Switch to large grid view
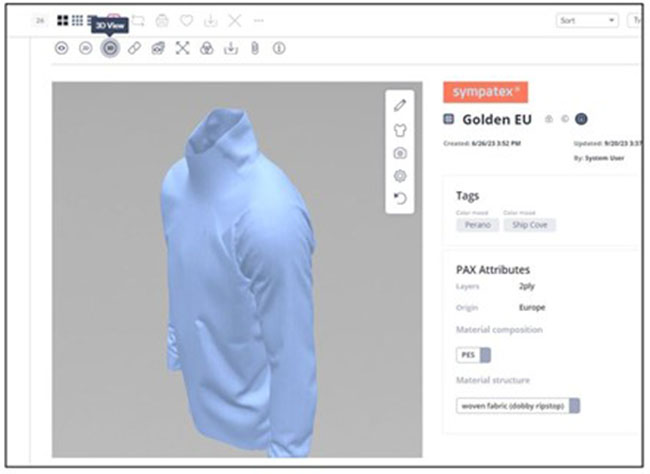650x474 pixels. (x=63, y=20)
